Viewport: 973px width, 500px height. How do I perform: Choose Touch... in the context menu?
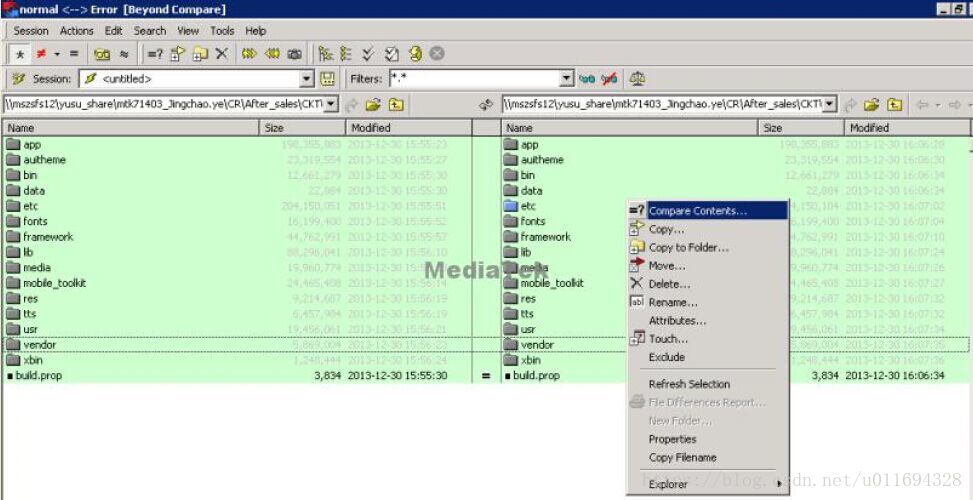[708, 339]
